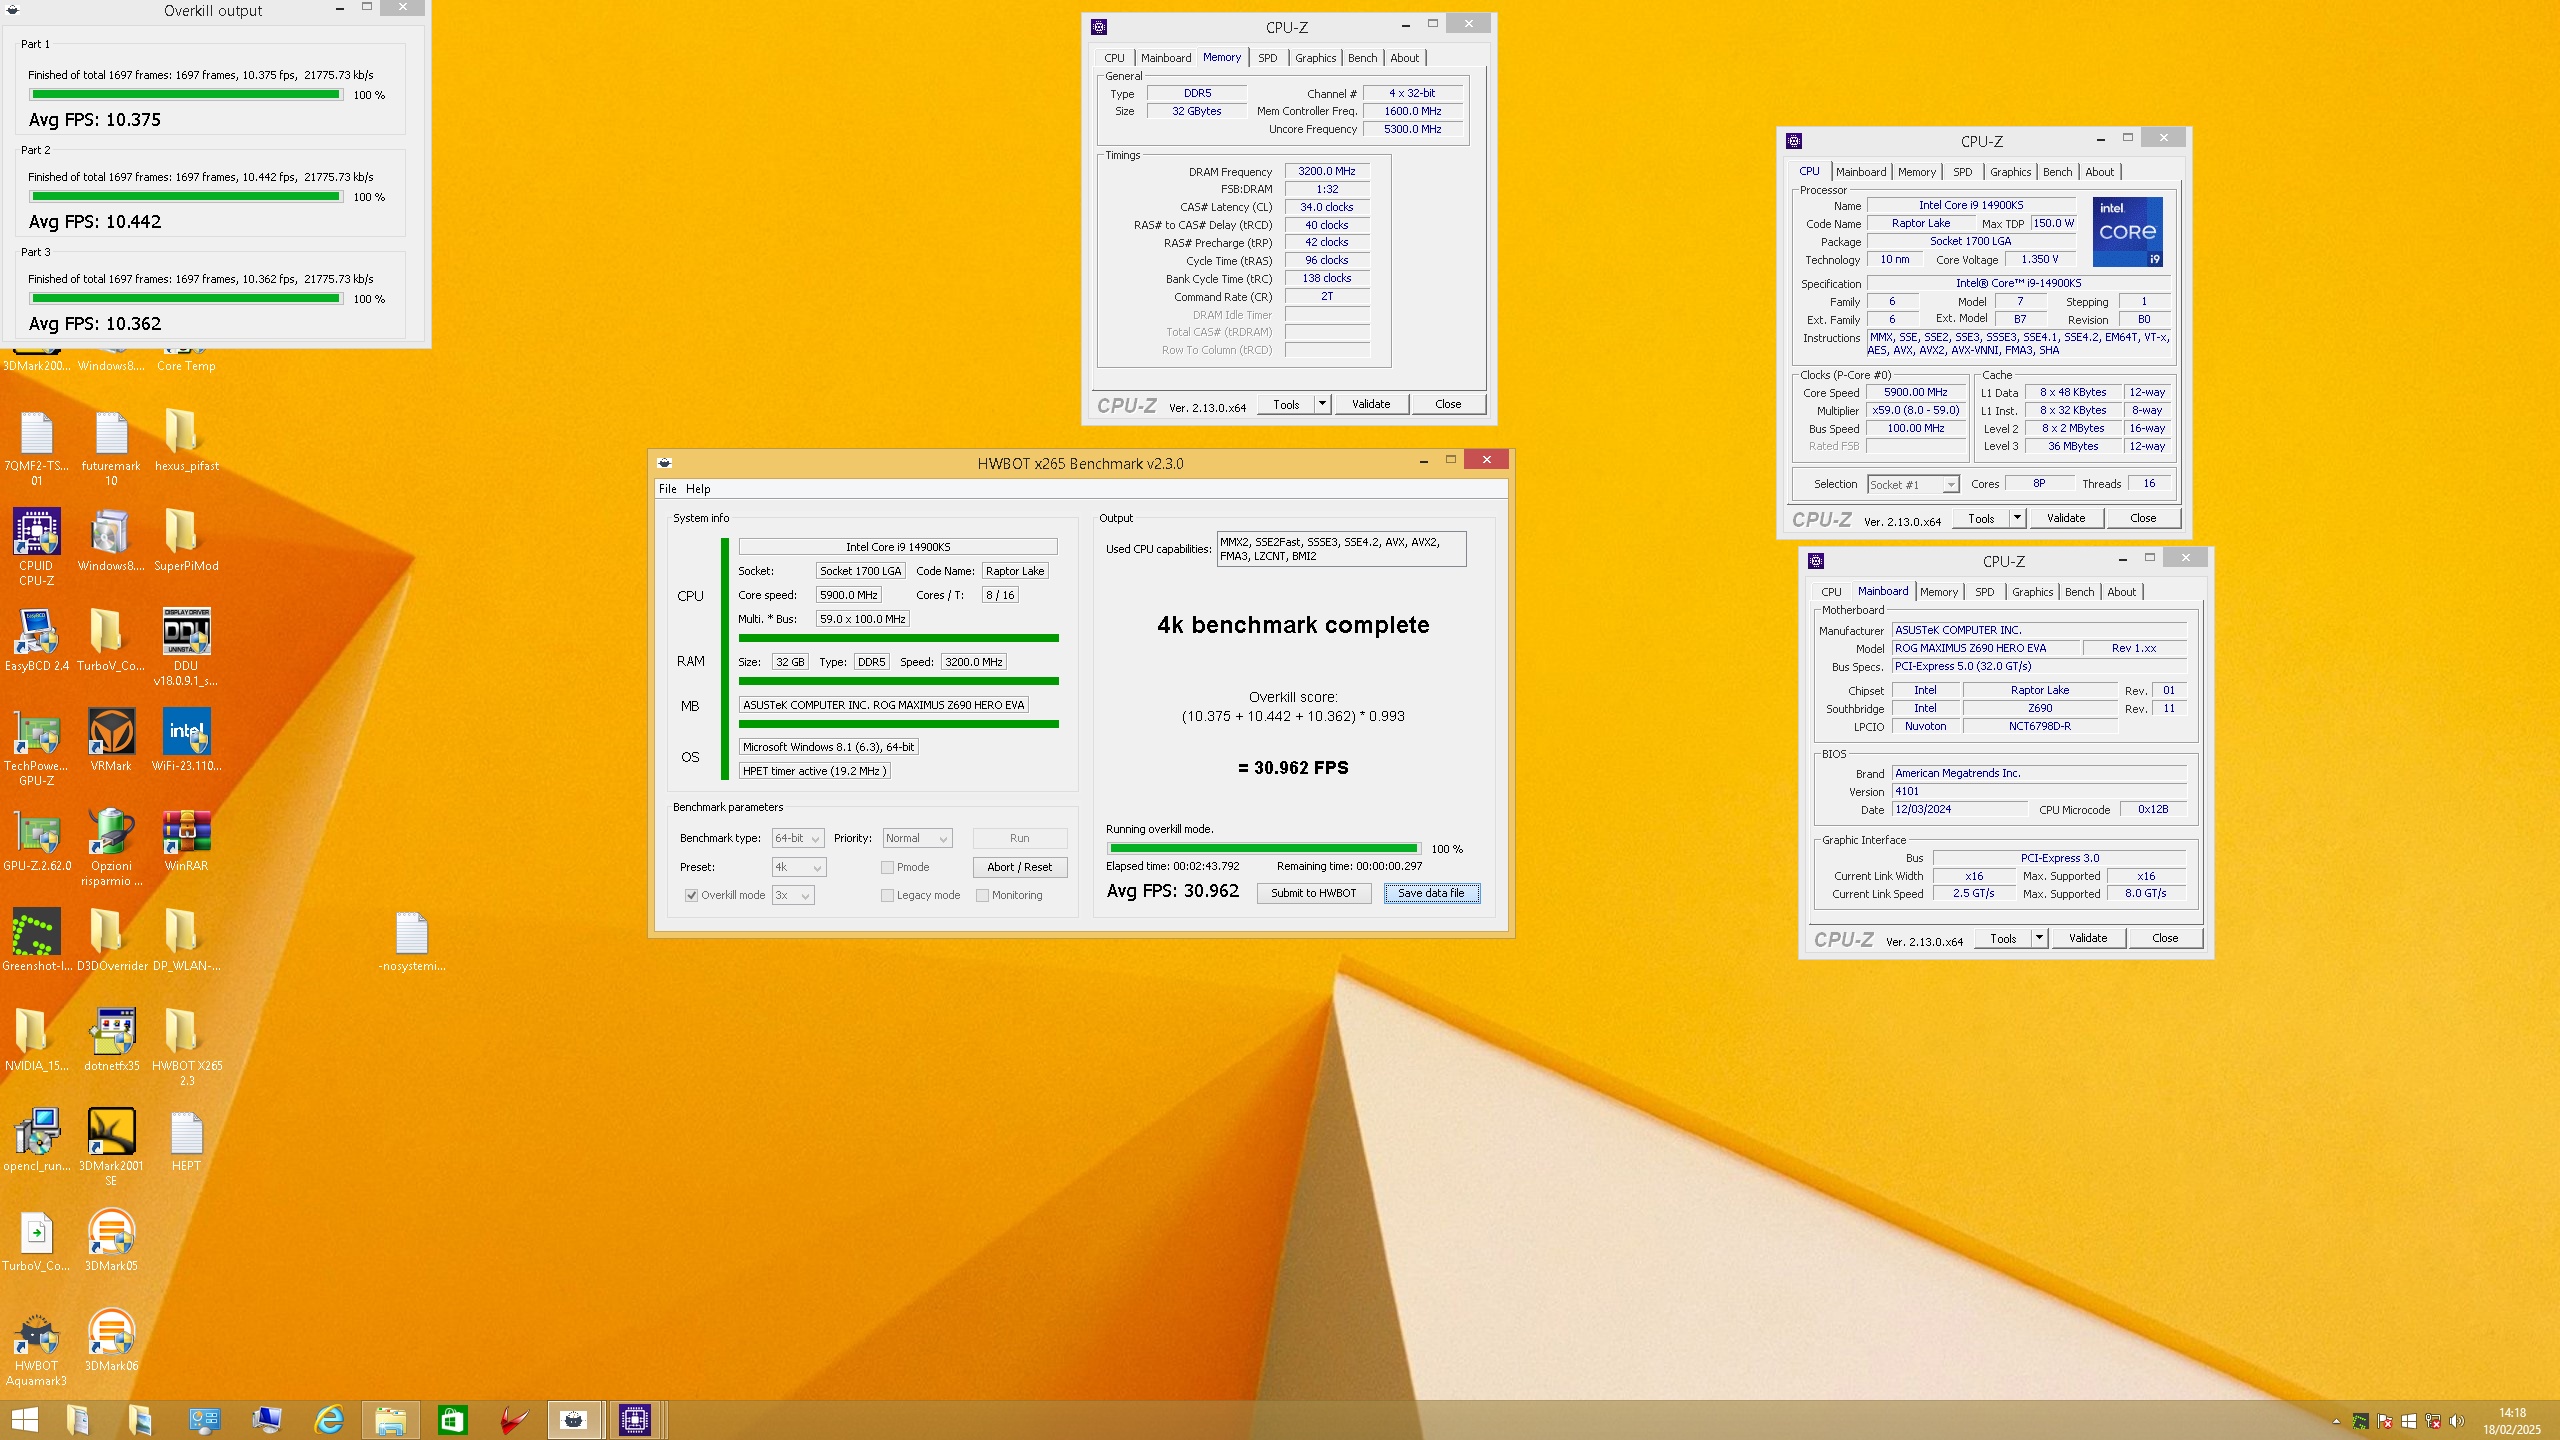
Task: Open the Priority Normal dropdown
Action: 917,838
